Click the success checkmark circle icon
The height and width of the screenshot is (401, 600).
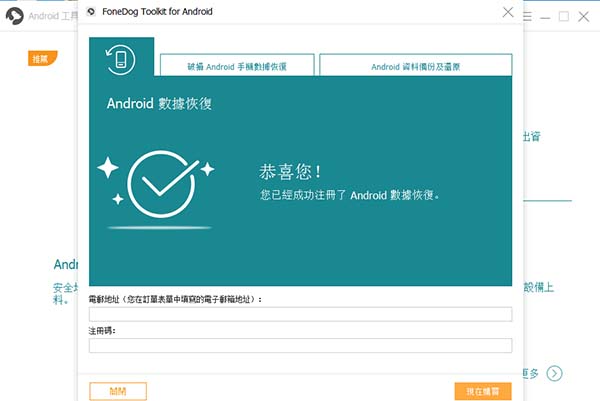point(161,184)
